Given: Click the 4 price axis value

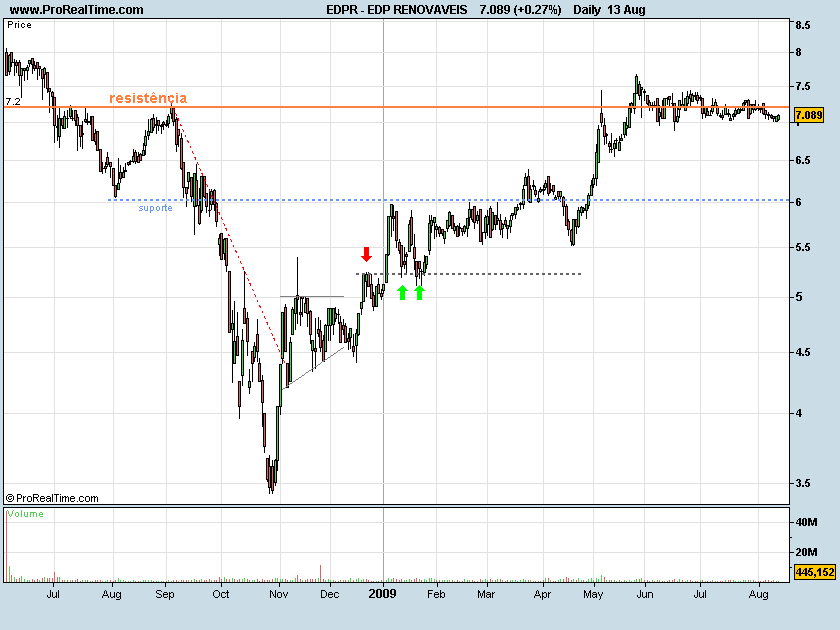Looking at the screenshot, I should [x=799, y=413].
